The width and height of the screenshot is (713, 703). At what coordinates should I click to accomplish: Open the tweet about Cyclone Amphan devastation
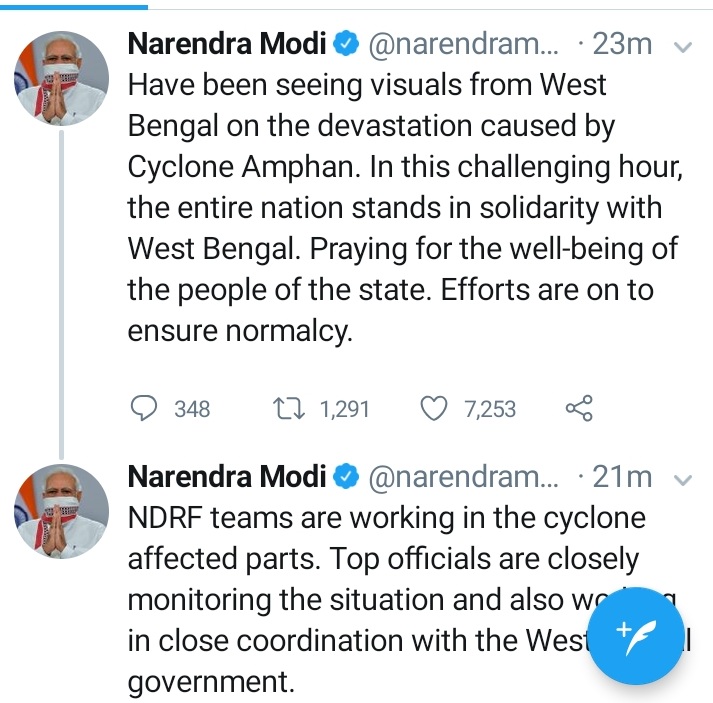[x=400, y=208]
